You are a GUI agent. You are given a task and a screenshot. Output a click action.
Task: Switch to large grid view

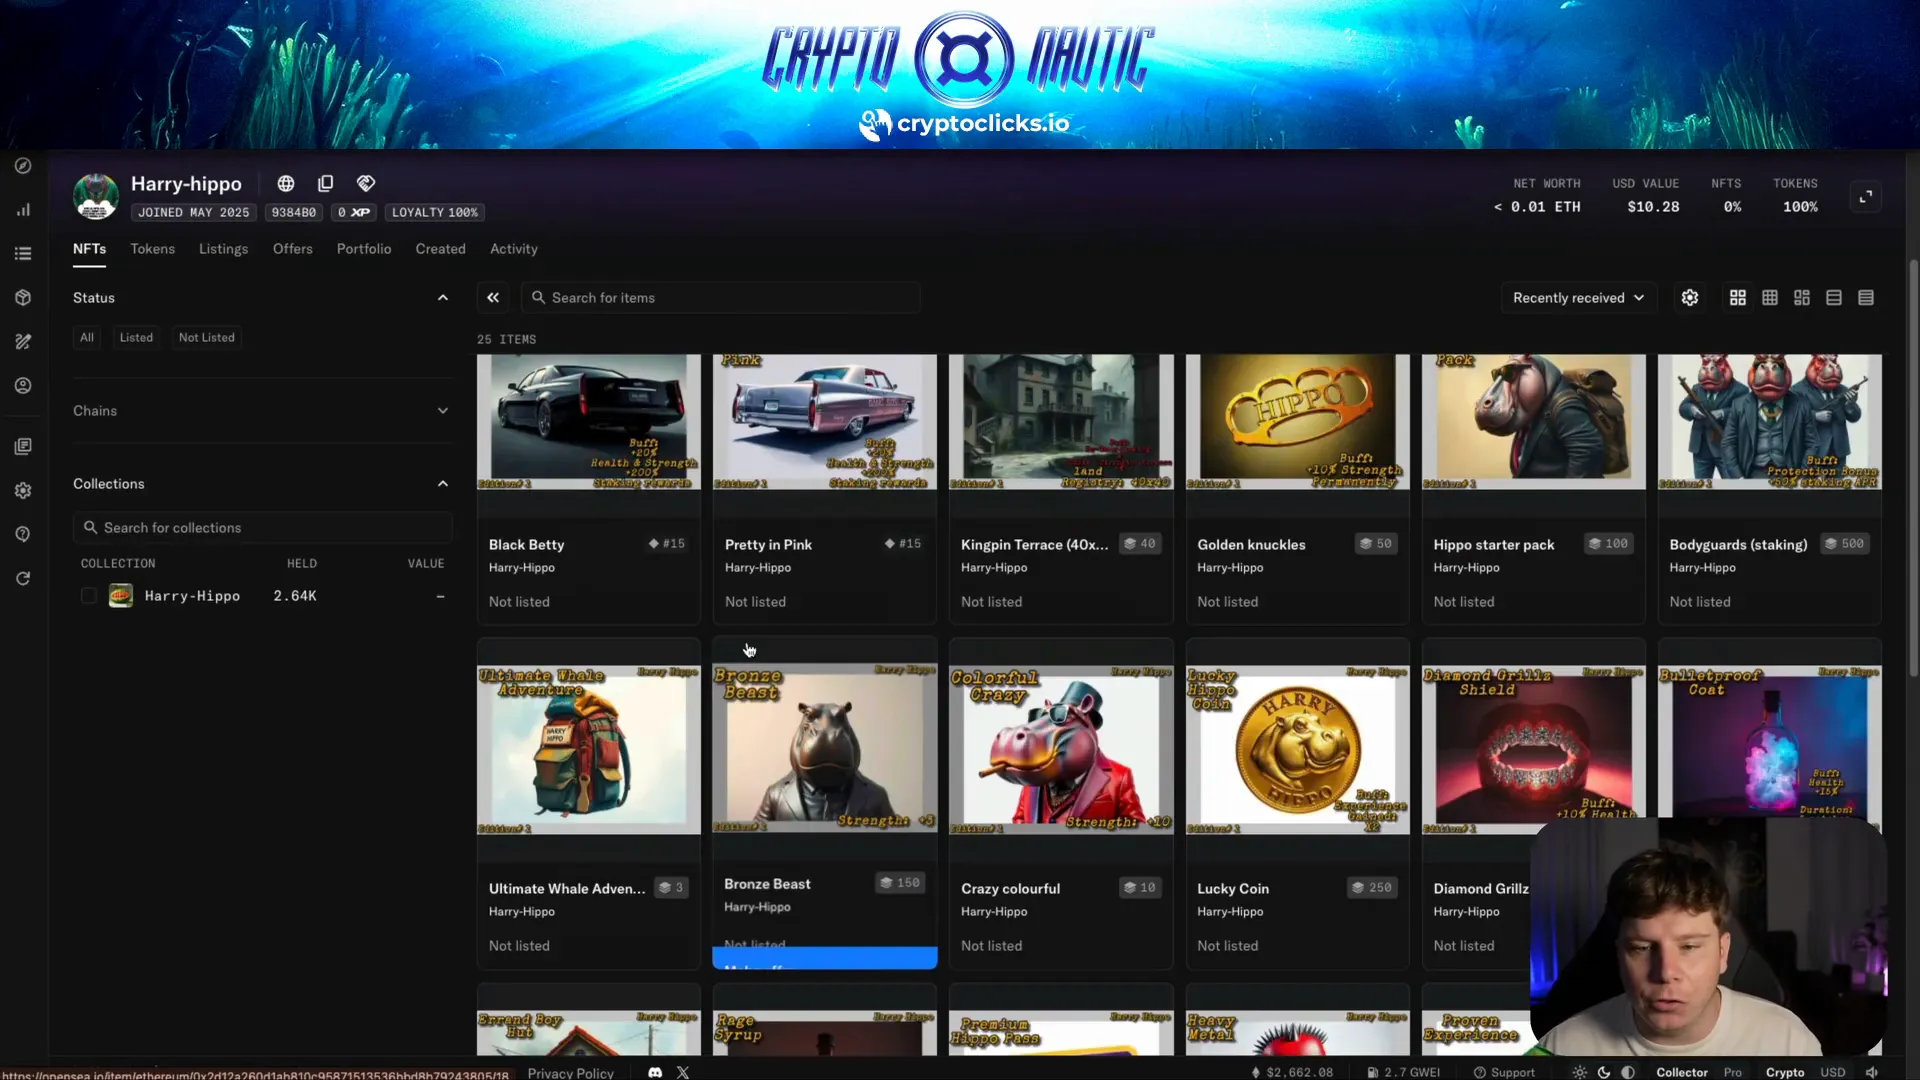(x=1738, y=298)
